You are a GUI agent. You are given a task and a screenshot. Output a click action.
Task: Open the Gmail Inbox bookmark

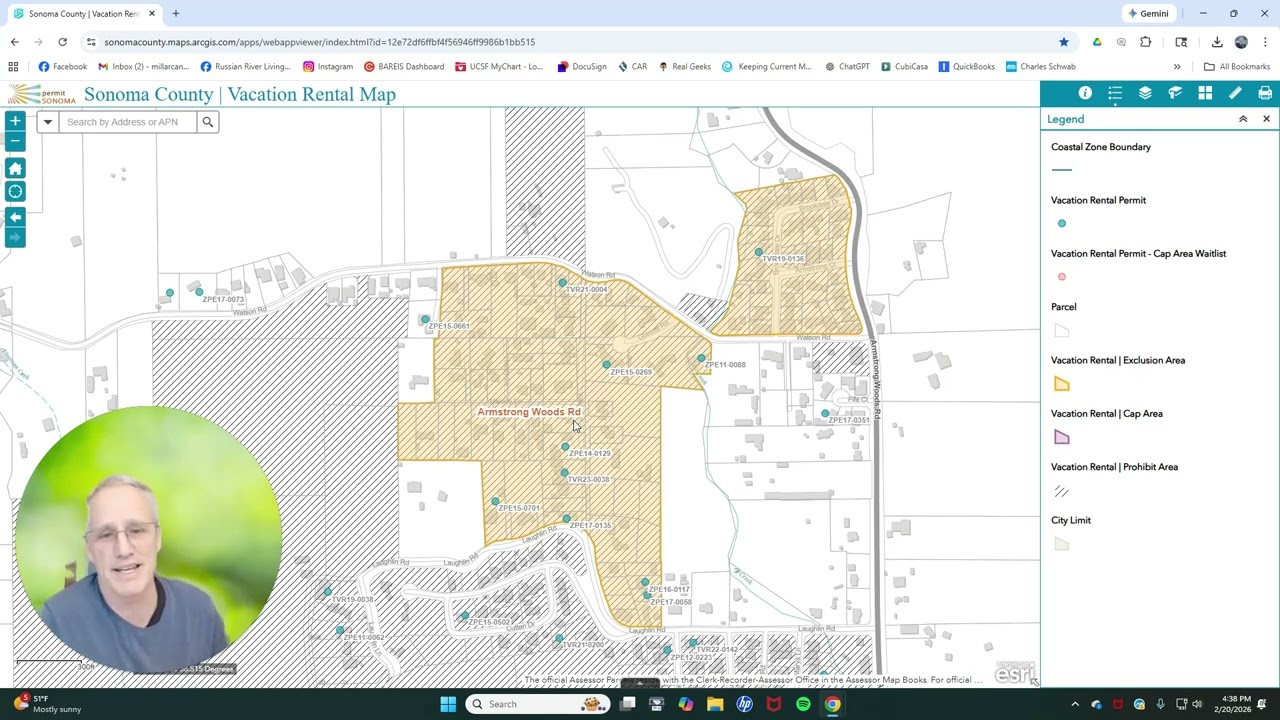143,67
